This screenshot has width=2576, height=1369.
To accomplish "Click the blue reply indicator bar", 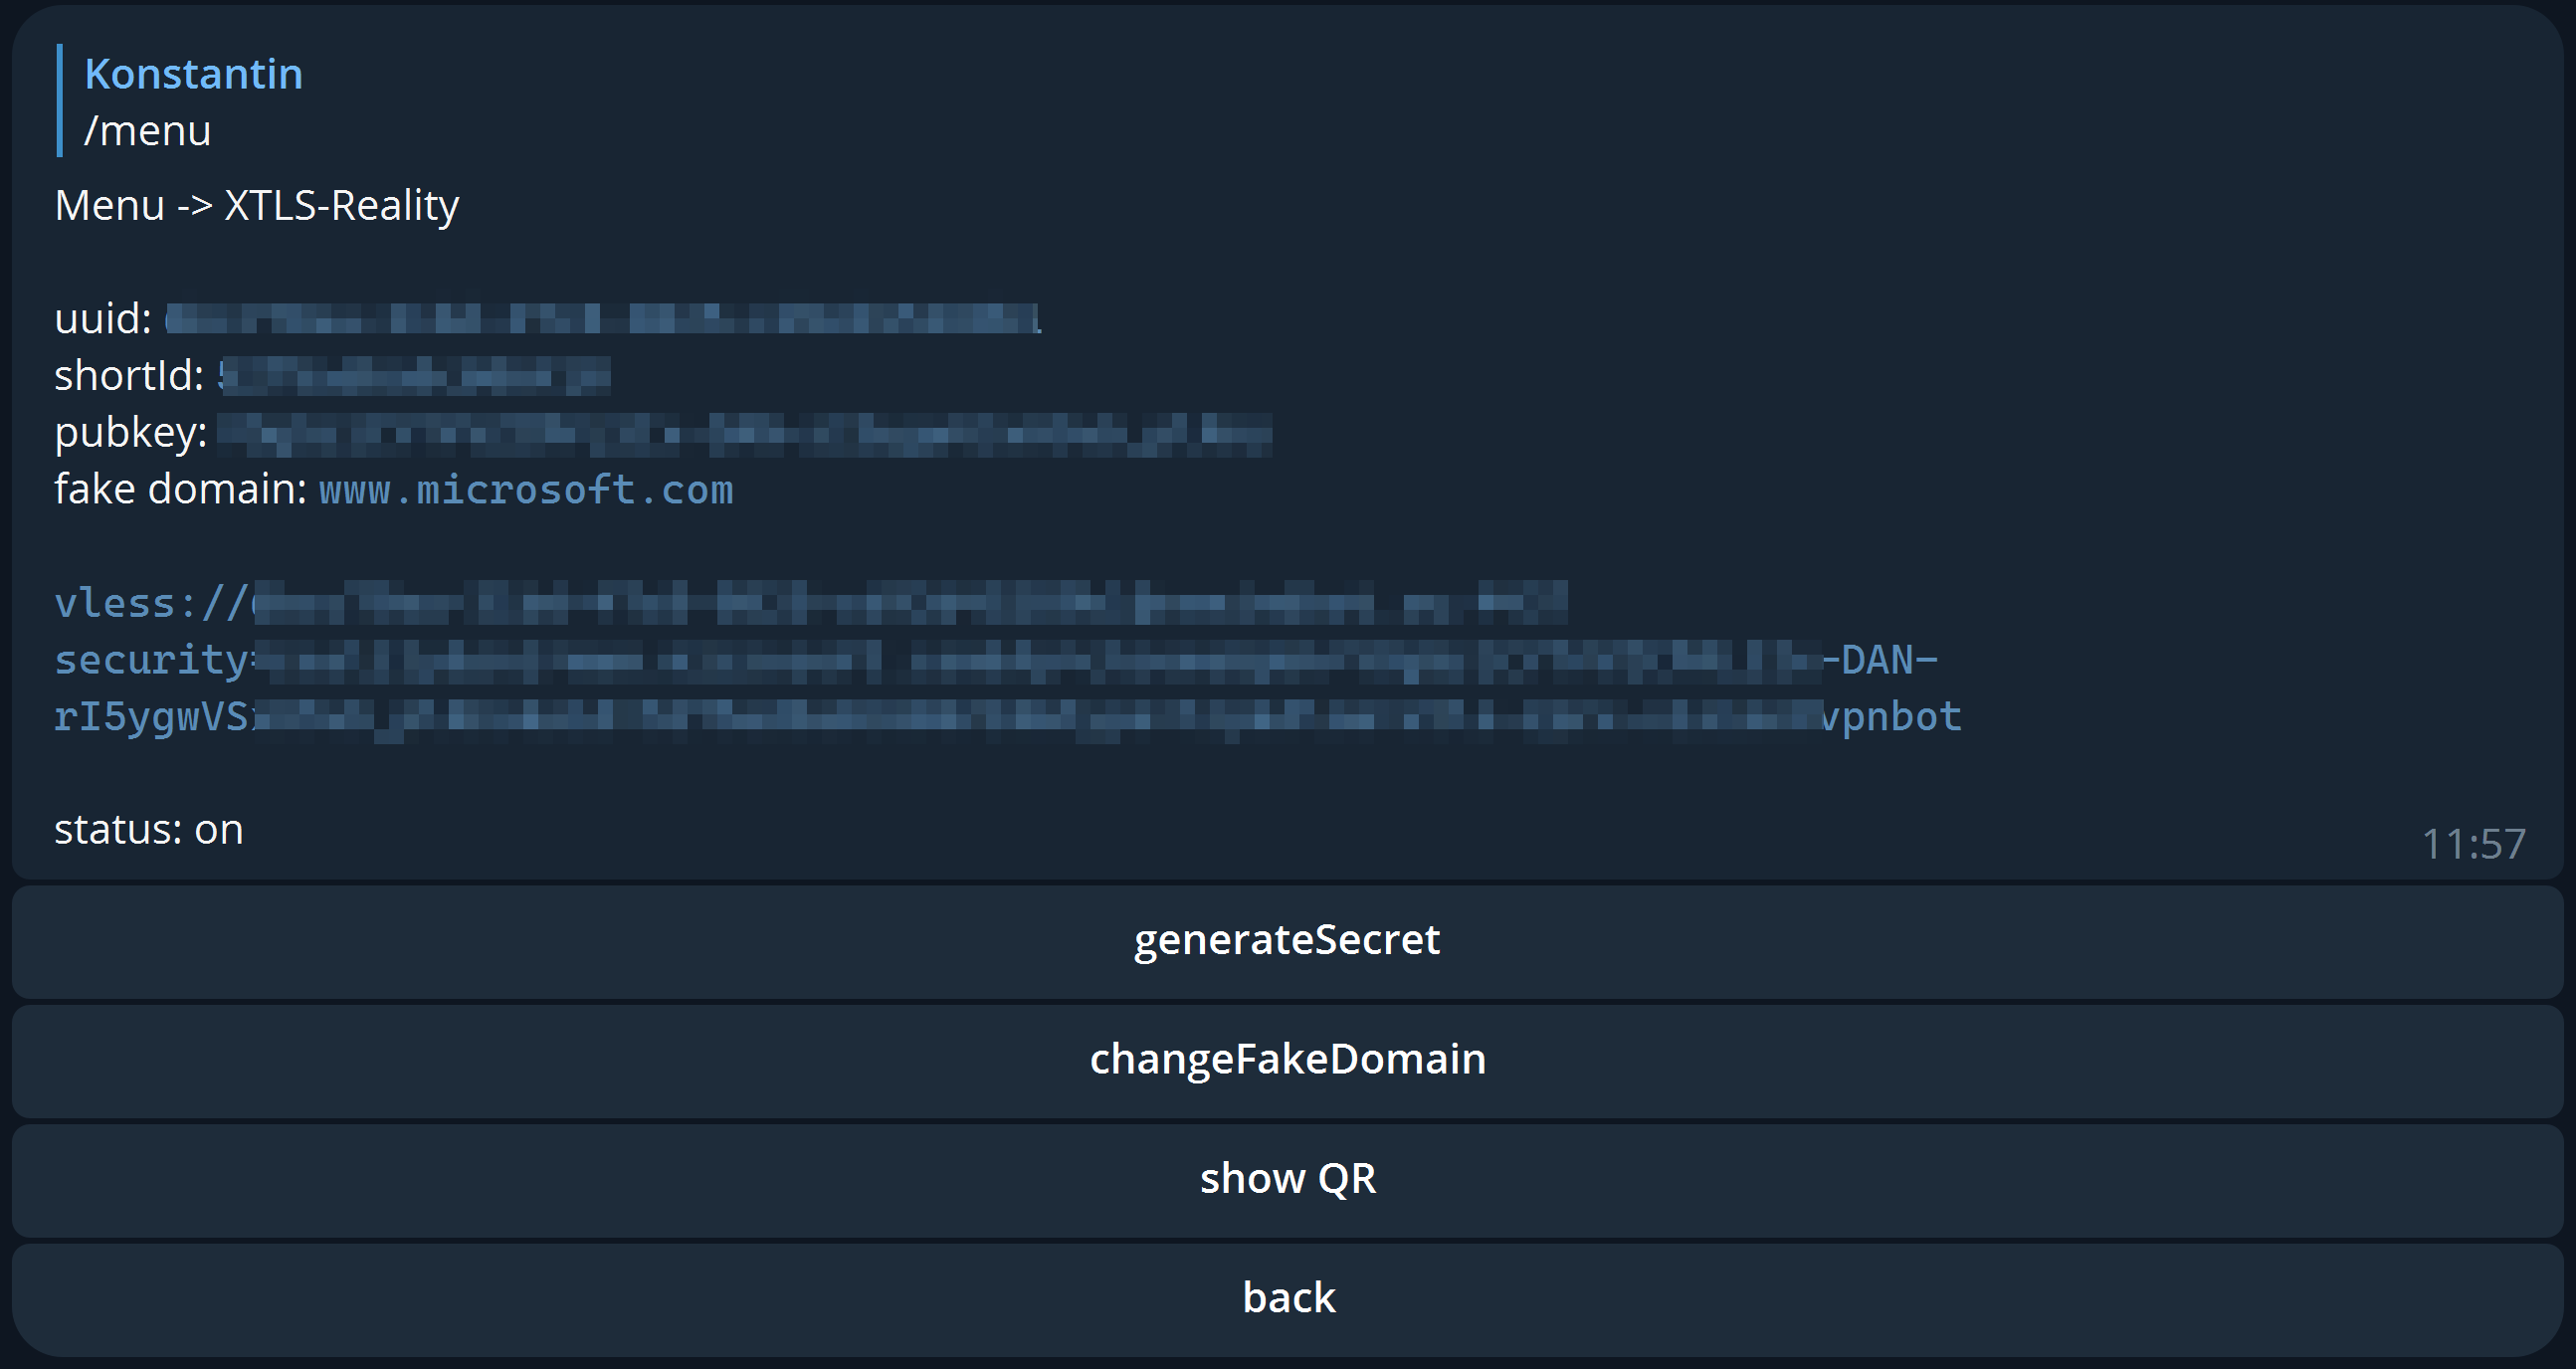I will pyautogui.click(x=61, y=99).
